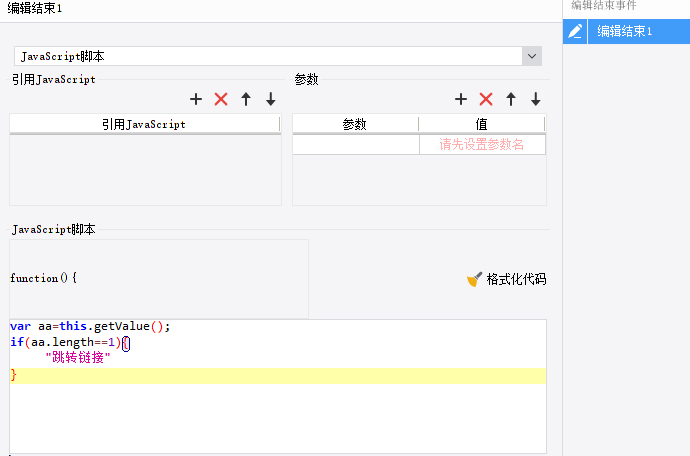
Task: Move referenced JavaScript entry up
Action: 246,99
